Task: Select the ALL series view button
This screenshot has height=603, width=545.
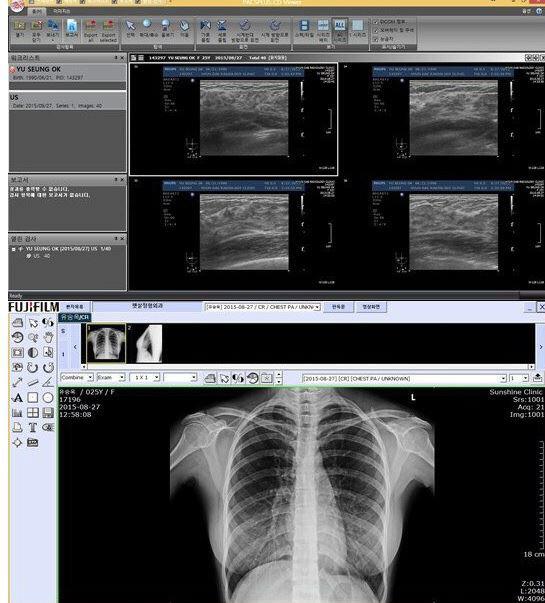Action: tap(340, 31)
